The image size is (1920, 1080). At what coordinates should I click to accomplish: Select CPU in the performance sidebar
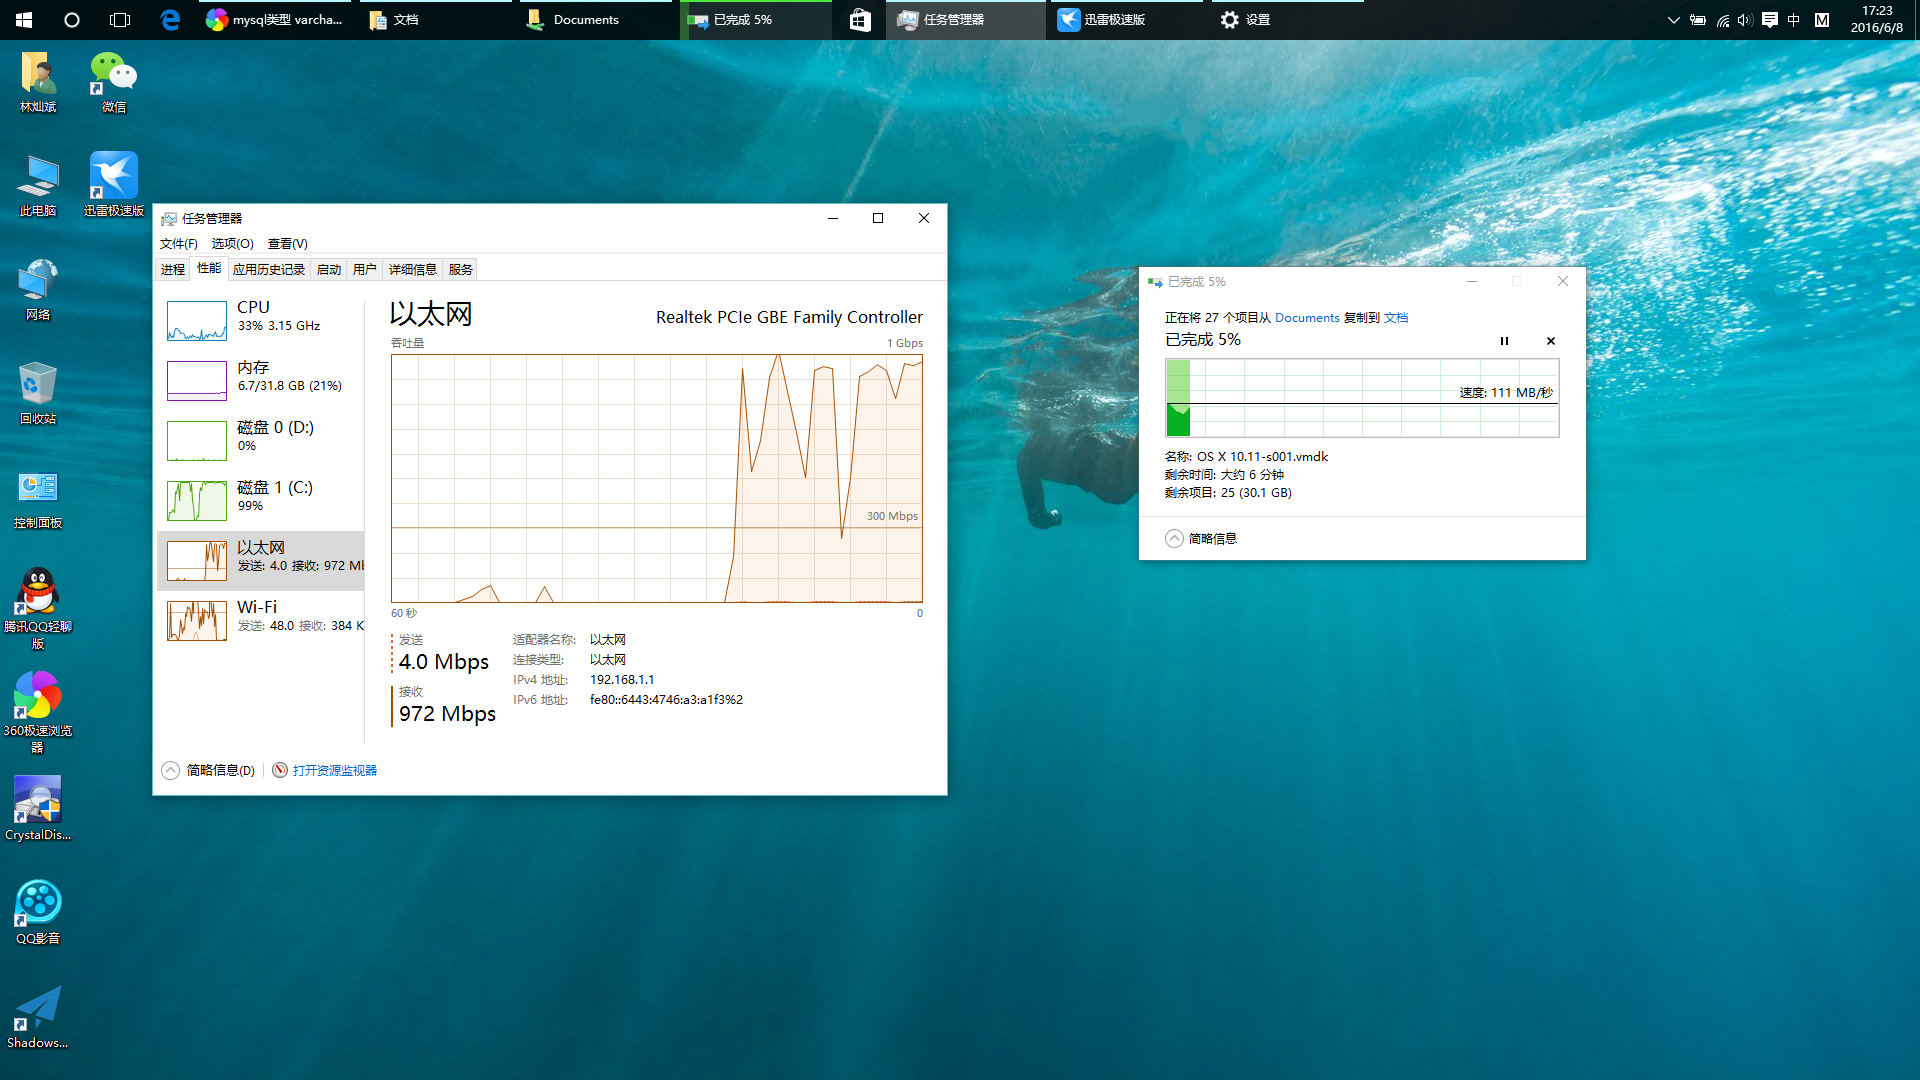pos(261,320)
